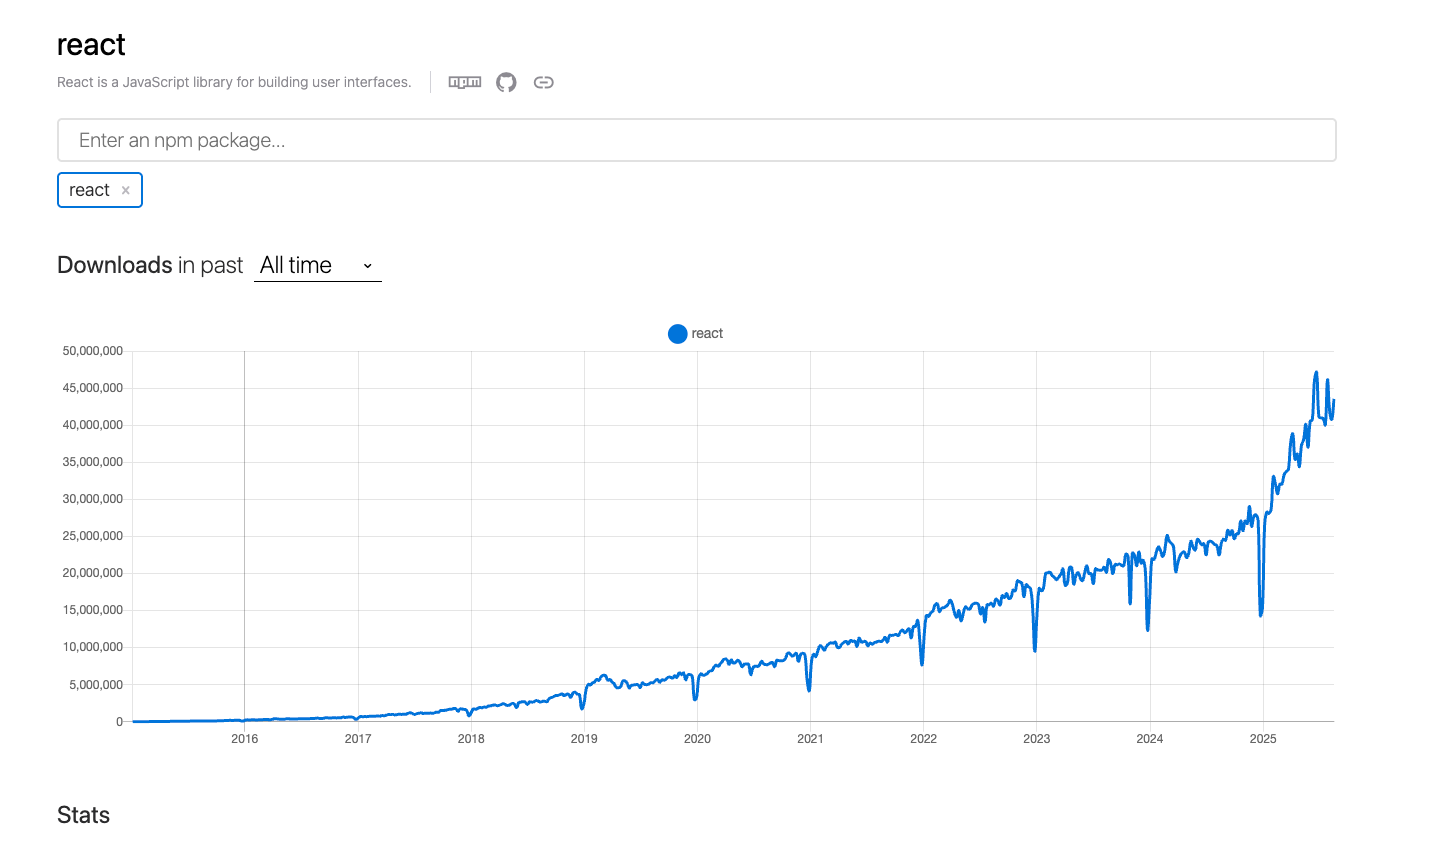Click the 'react' legend label
1453x844 pixels.
point(707,334)
